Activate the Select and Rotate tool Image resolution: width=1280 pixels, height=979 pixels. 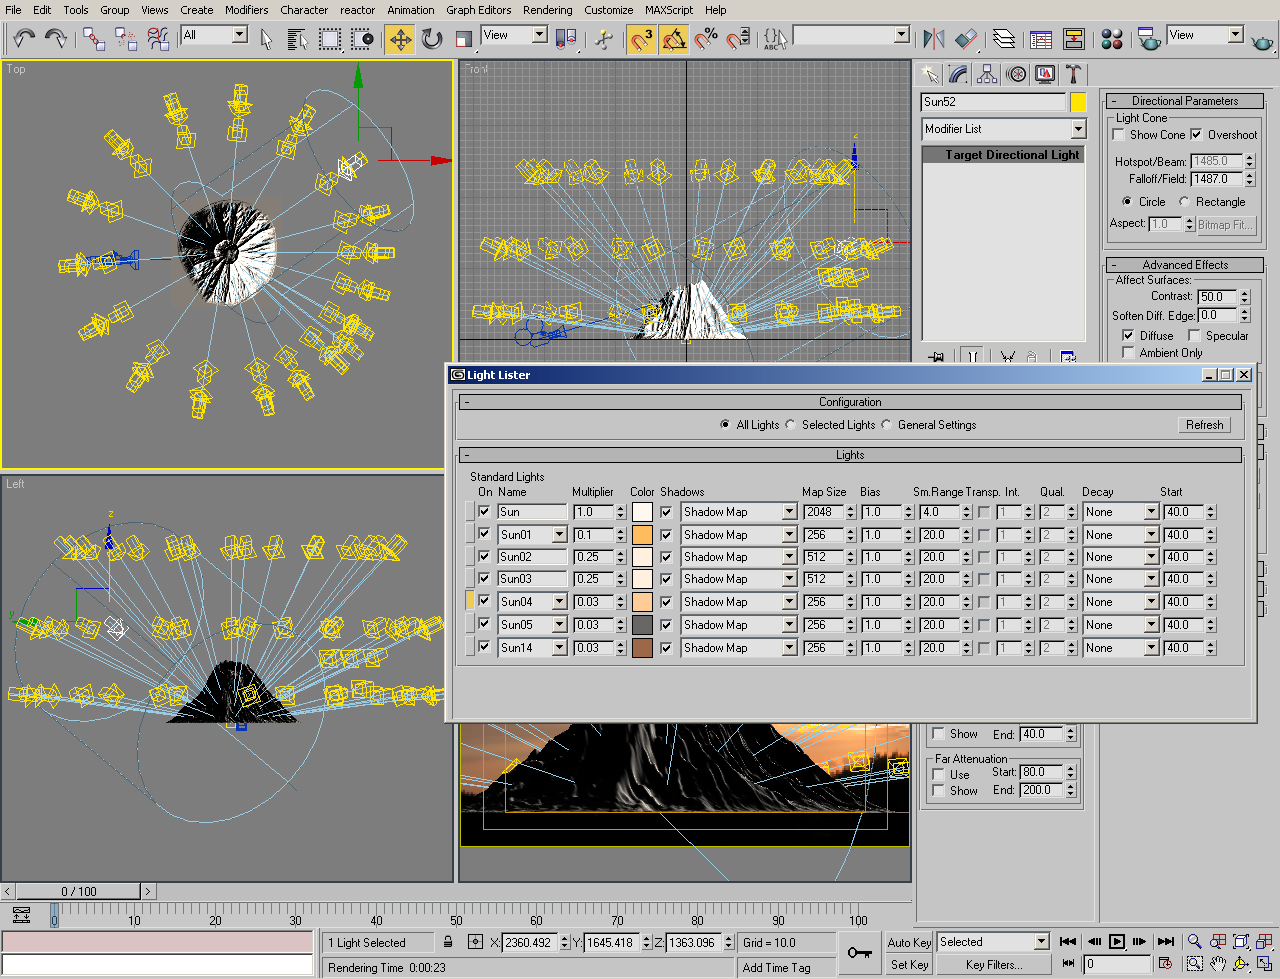(432, 39)
